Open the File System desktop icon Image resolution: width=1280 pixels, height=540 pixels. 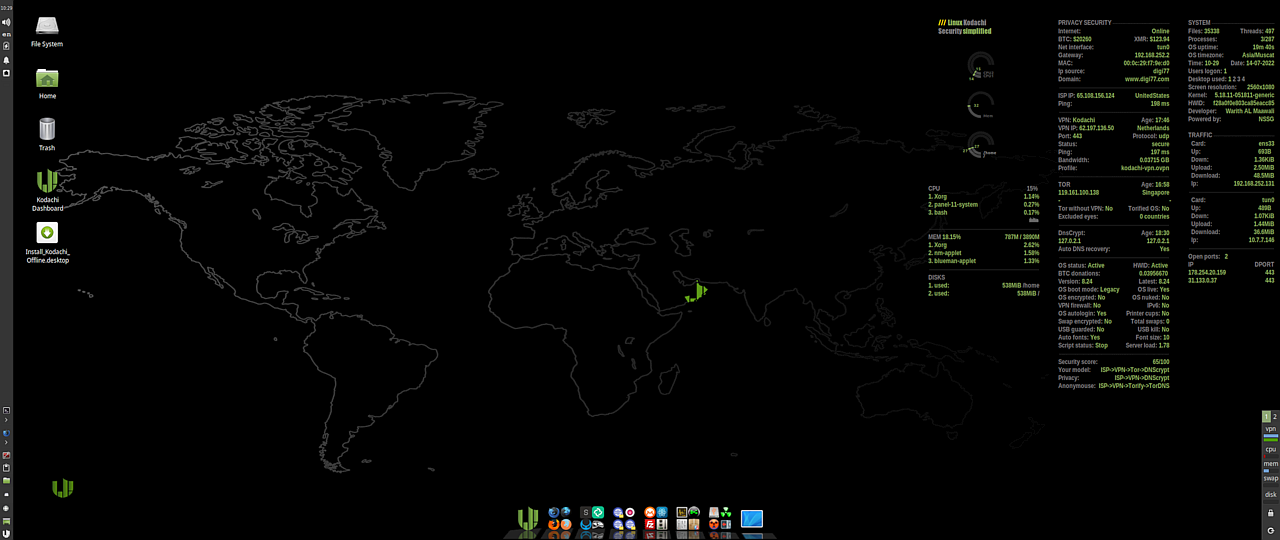[x=47, y=31]
